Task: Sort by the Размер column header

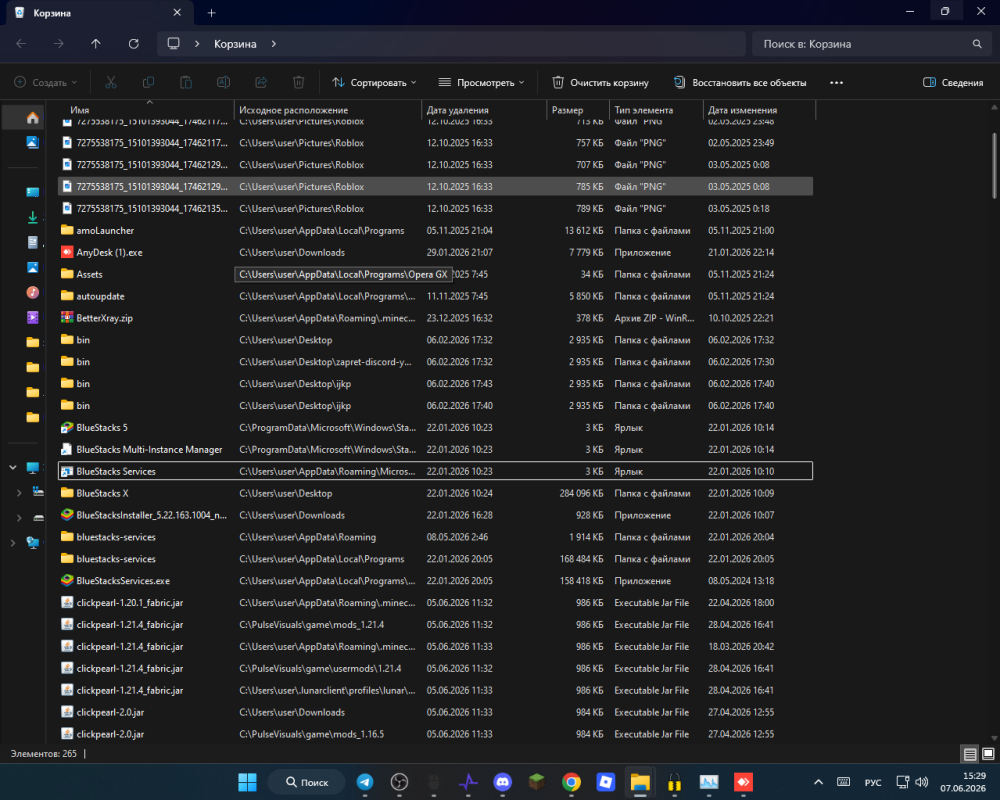Action: [578, 110]
